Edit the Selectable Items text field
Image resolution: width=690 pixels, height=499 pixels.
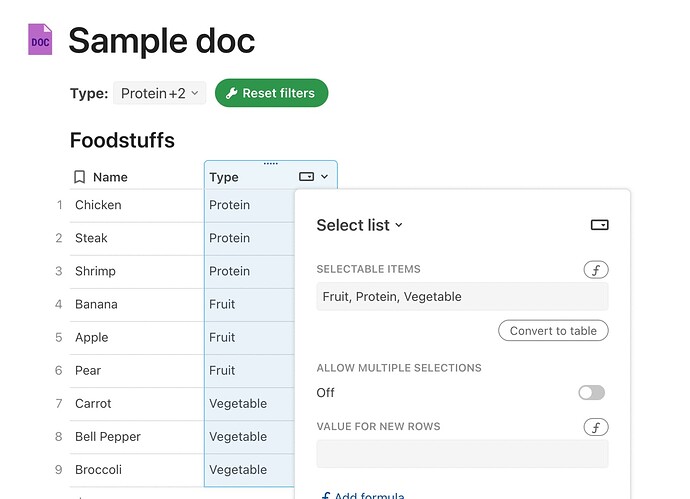[462, 297]
